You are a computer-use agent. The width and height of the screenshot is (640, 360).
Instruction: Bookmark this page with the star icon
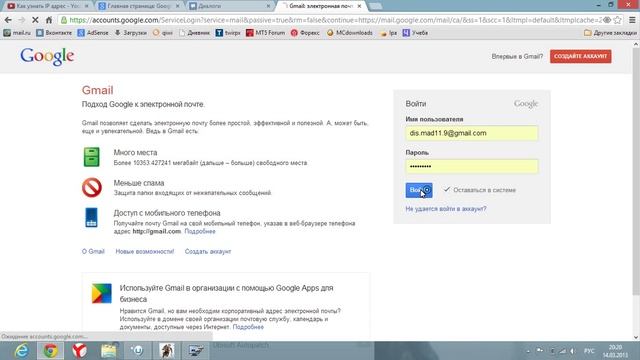point(618,20)
